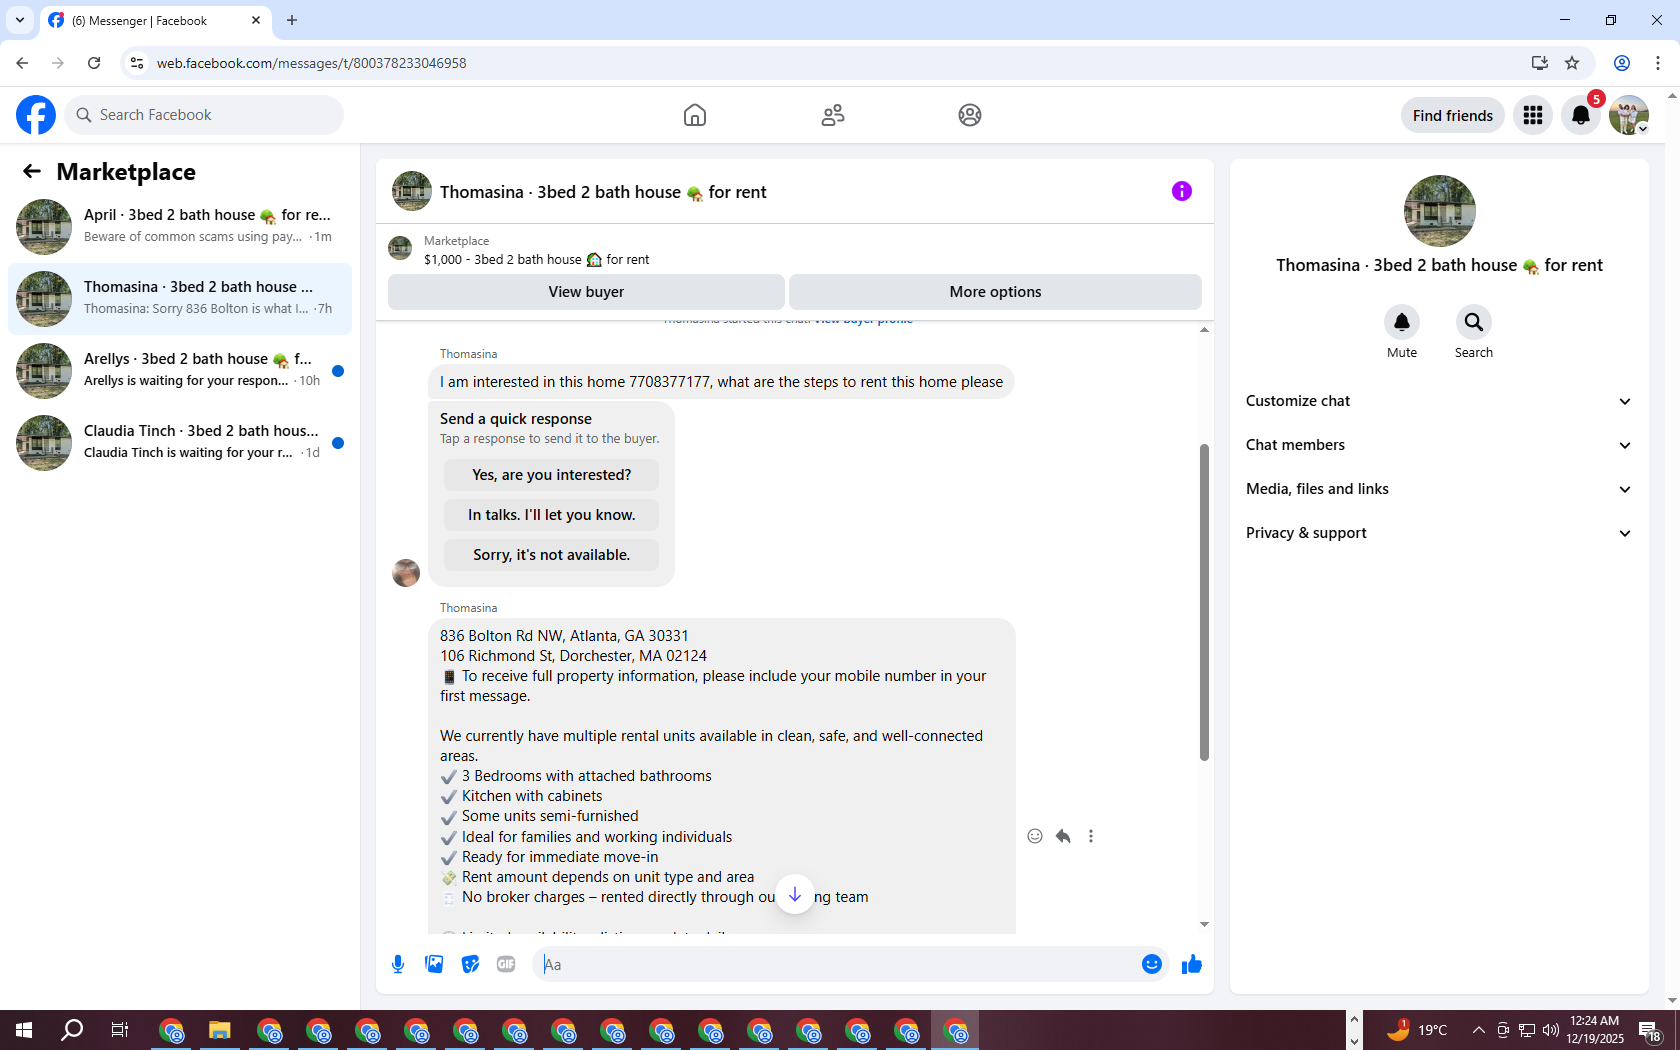The width and height of the screenshot is (1680, 1050).
Task: React to Thomasina's message with emoji
Action: (1035, 836)
